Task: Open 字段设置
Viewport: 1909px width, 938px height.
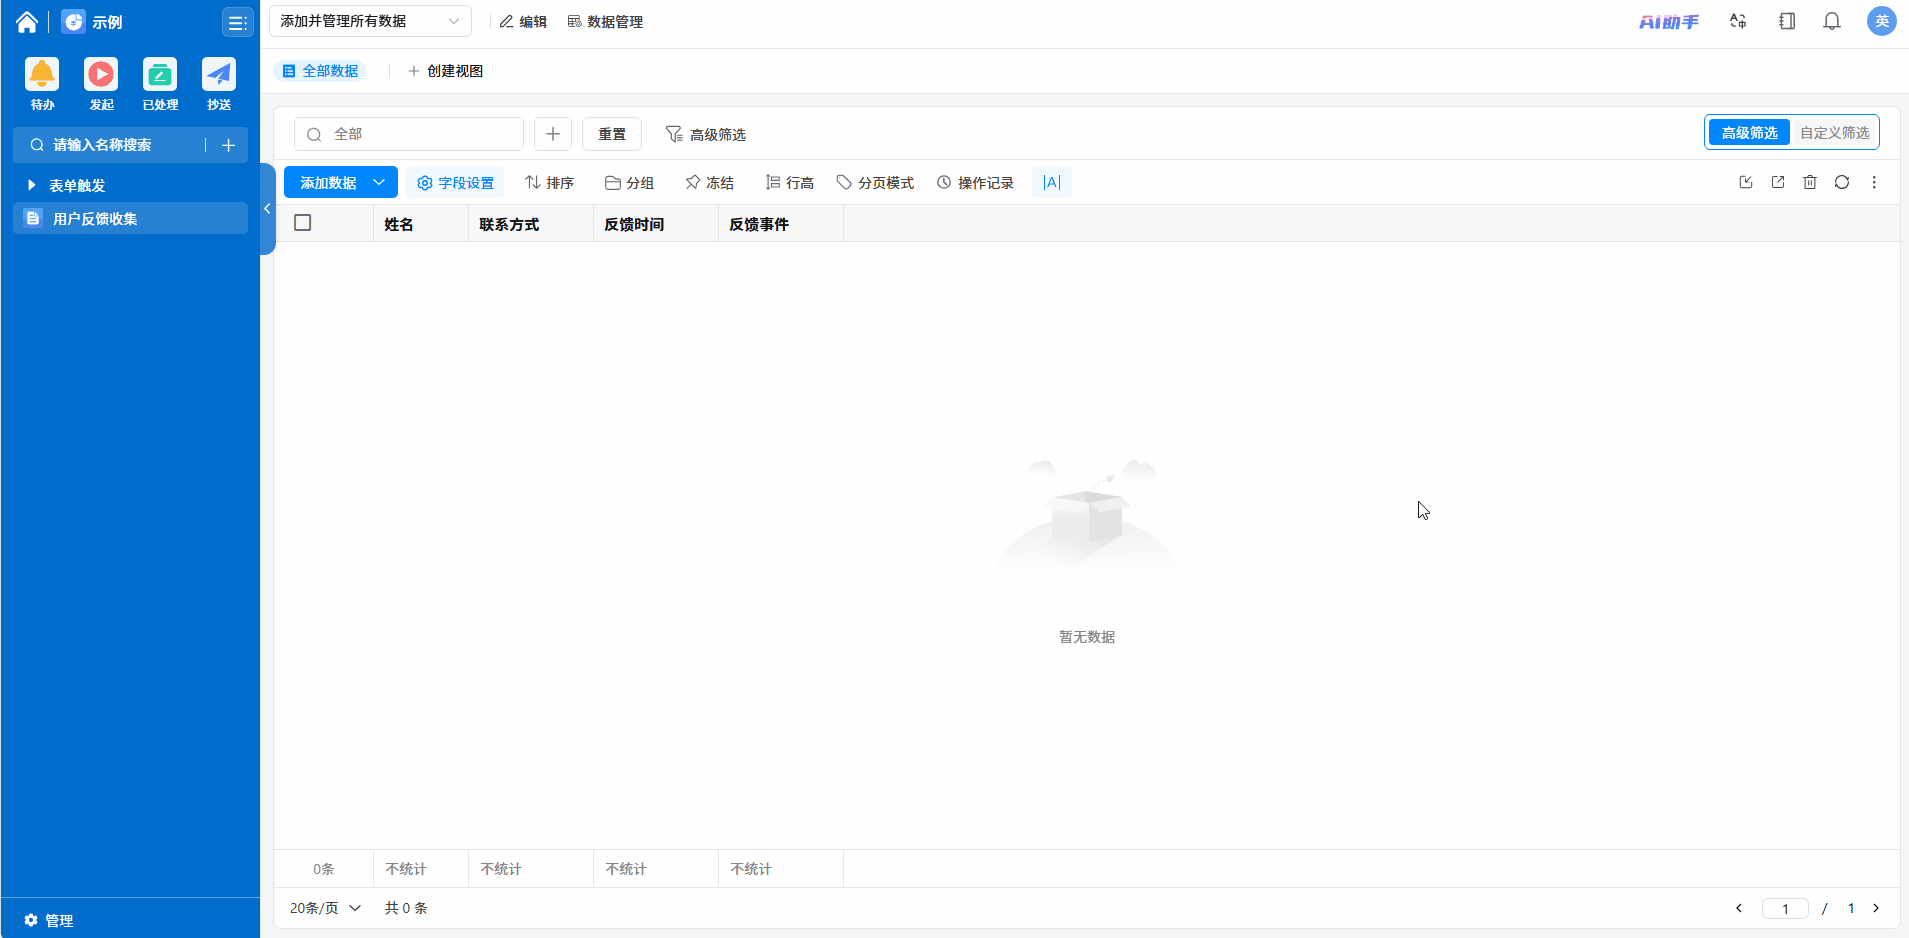Action: (x=456, y=183)
